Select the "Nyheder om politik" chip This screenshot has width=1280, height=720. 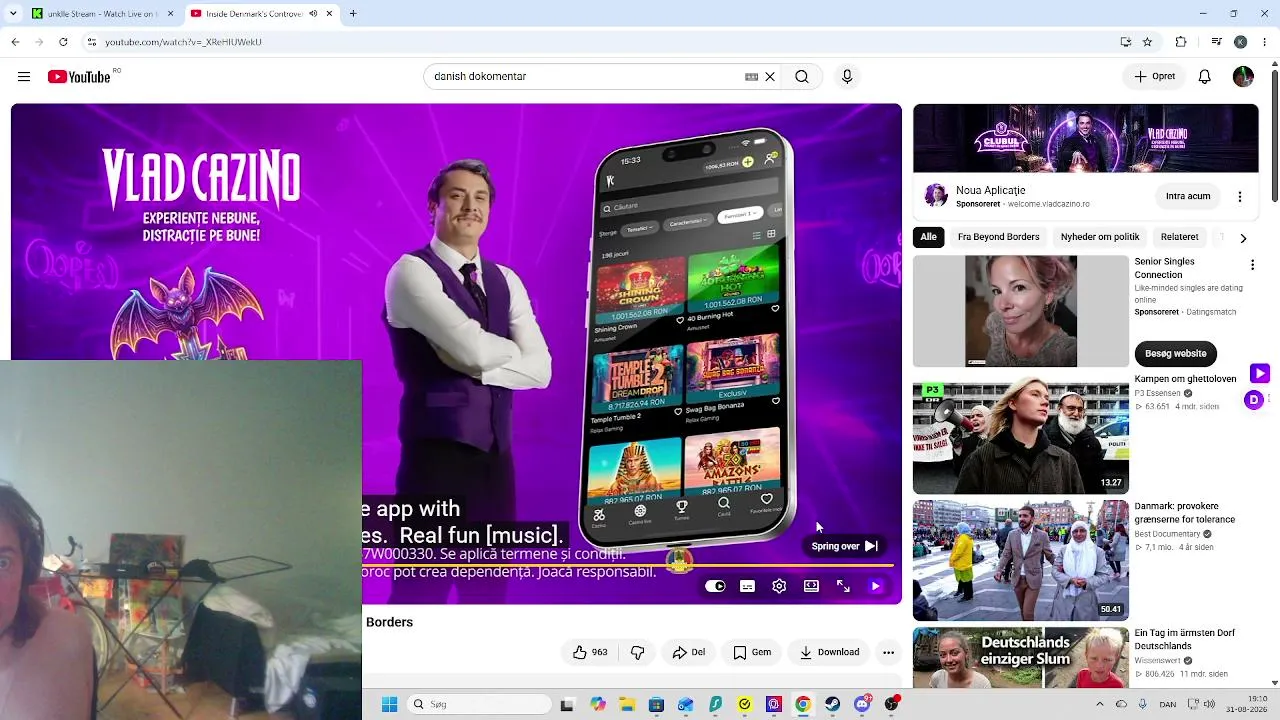point(1100,237)
